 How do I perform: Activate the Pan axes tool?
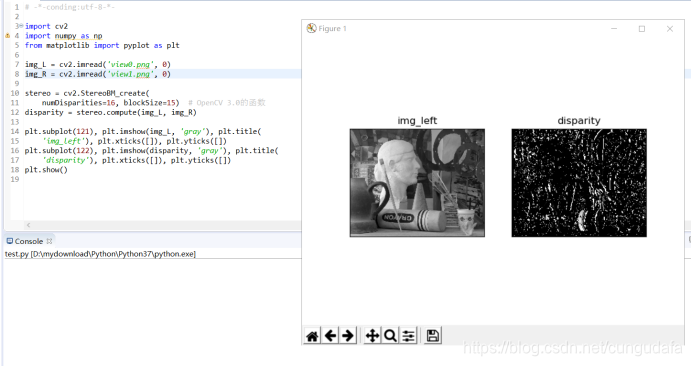coord(372,336)
